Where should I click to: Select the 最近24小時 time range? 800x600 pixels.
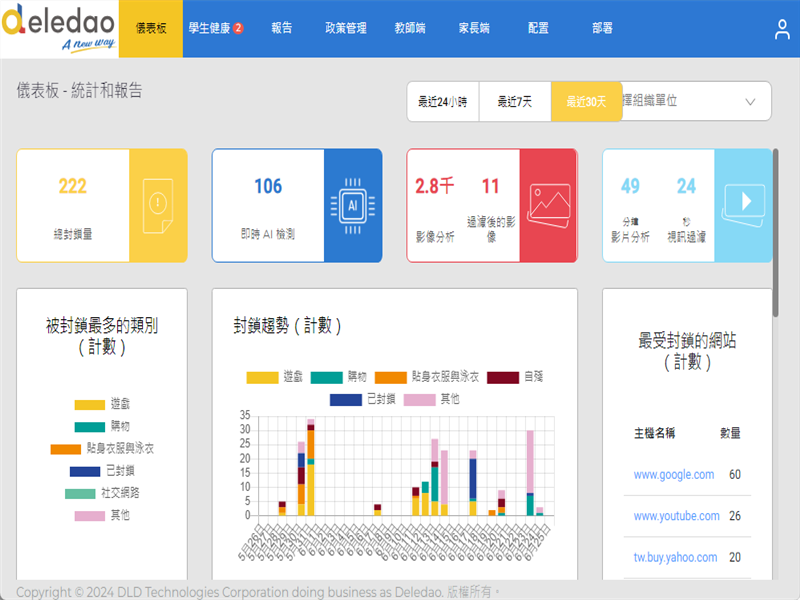[442, 102]
